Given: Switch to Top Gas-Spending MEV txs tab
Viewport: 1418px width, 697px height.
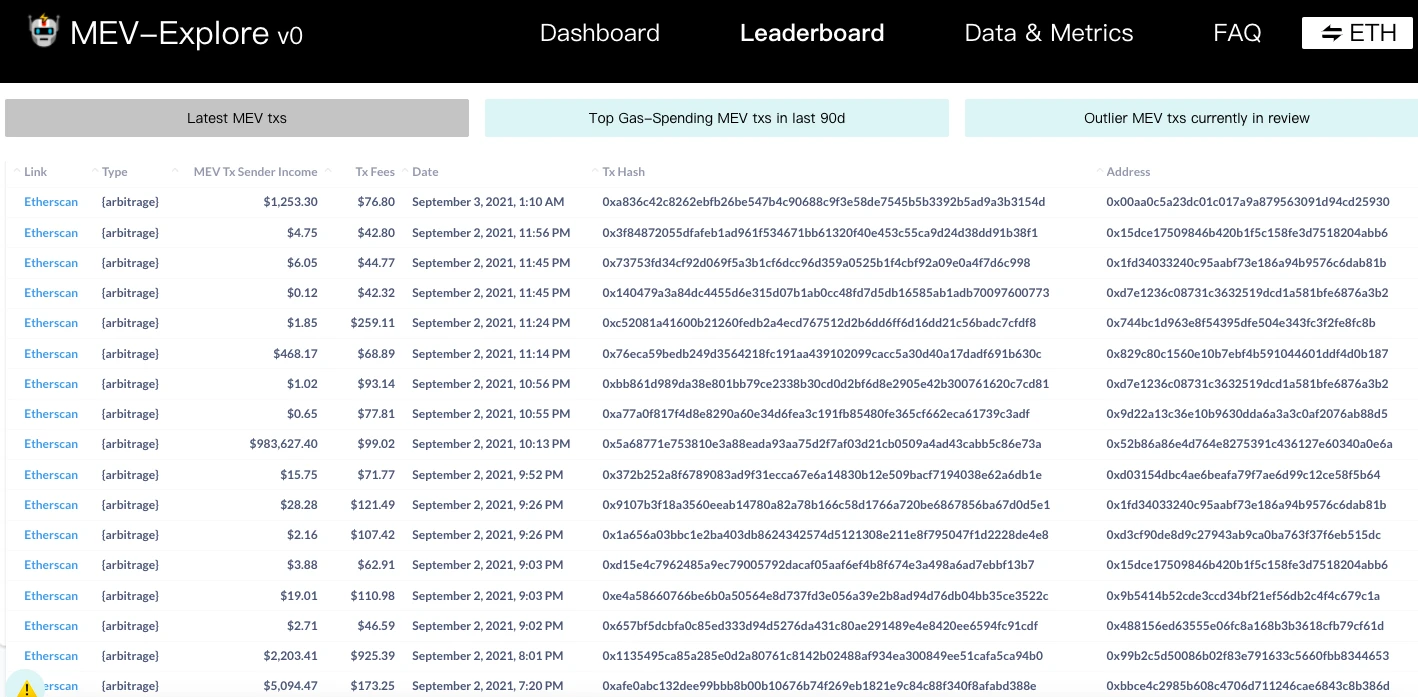Looking at the screenshot, I should (717, 118).
